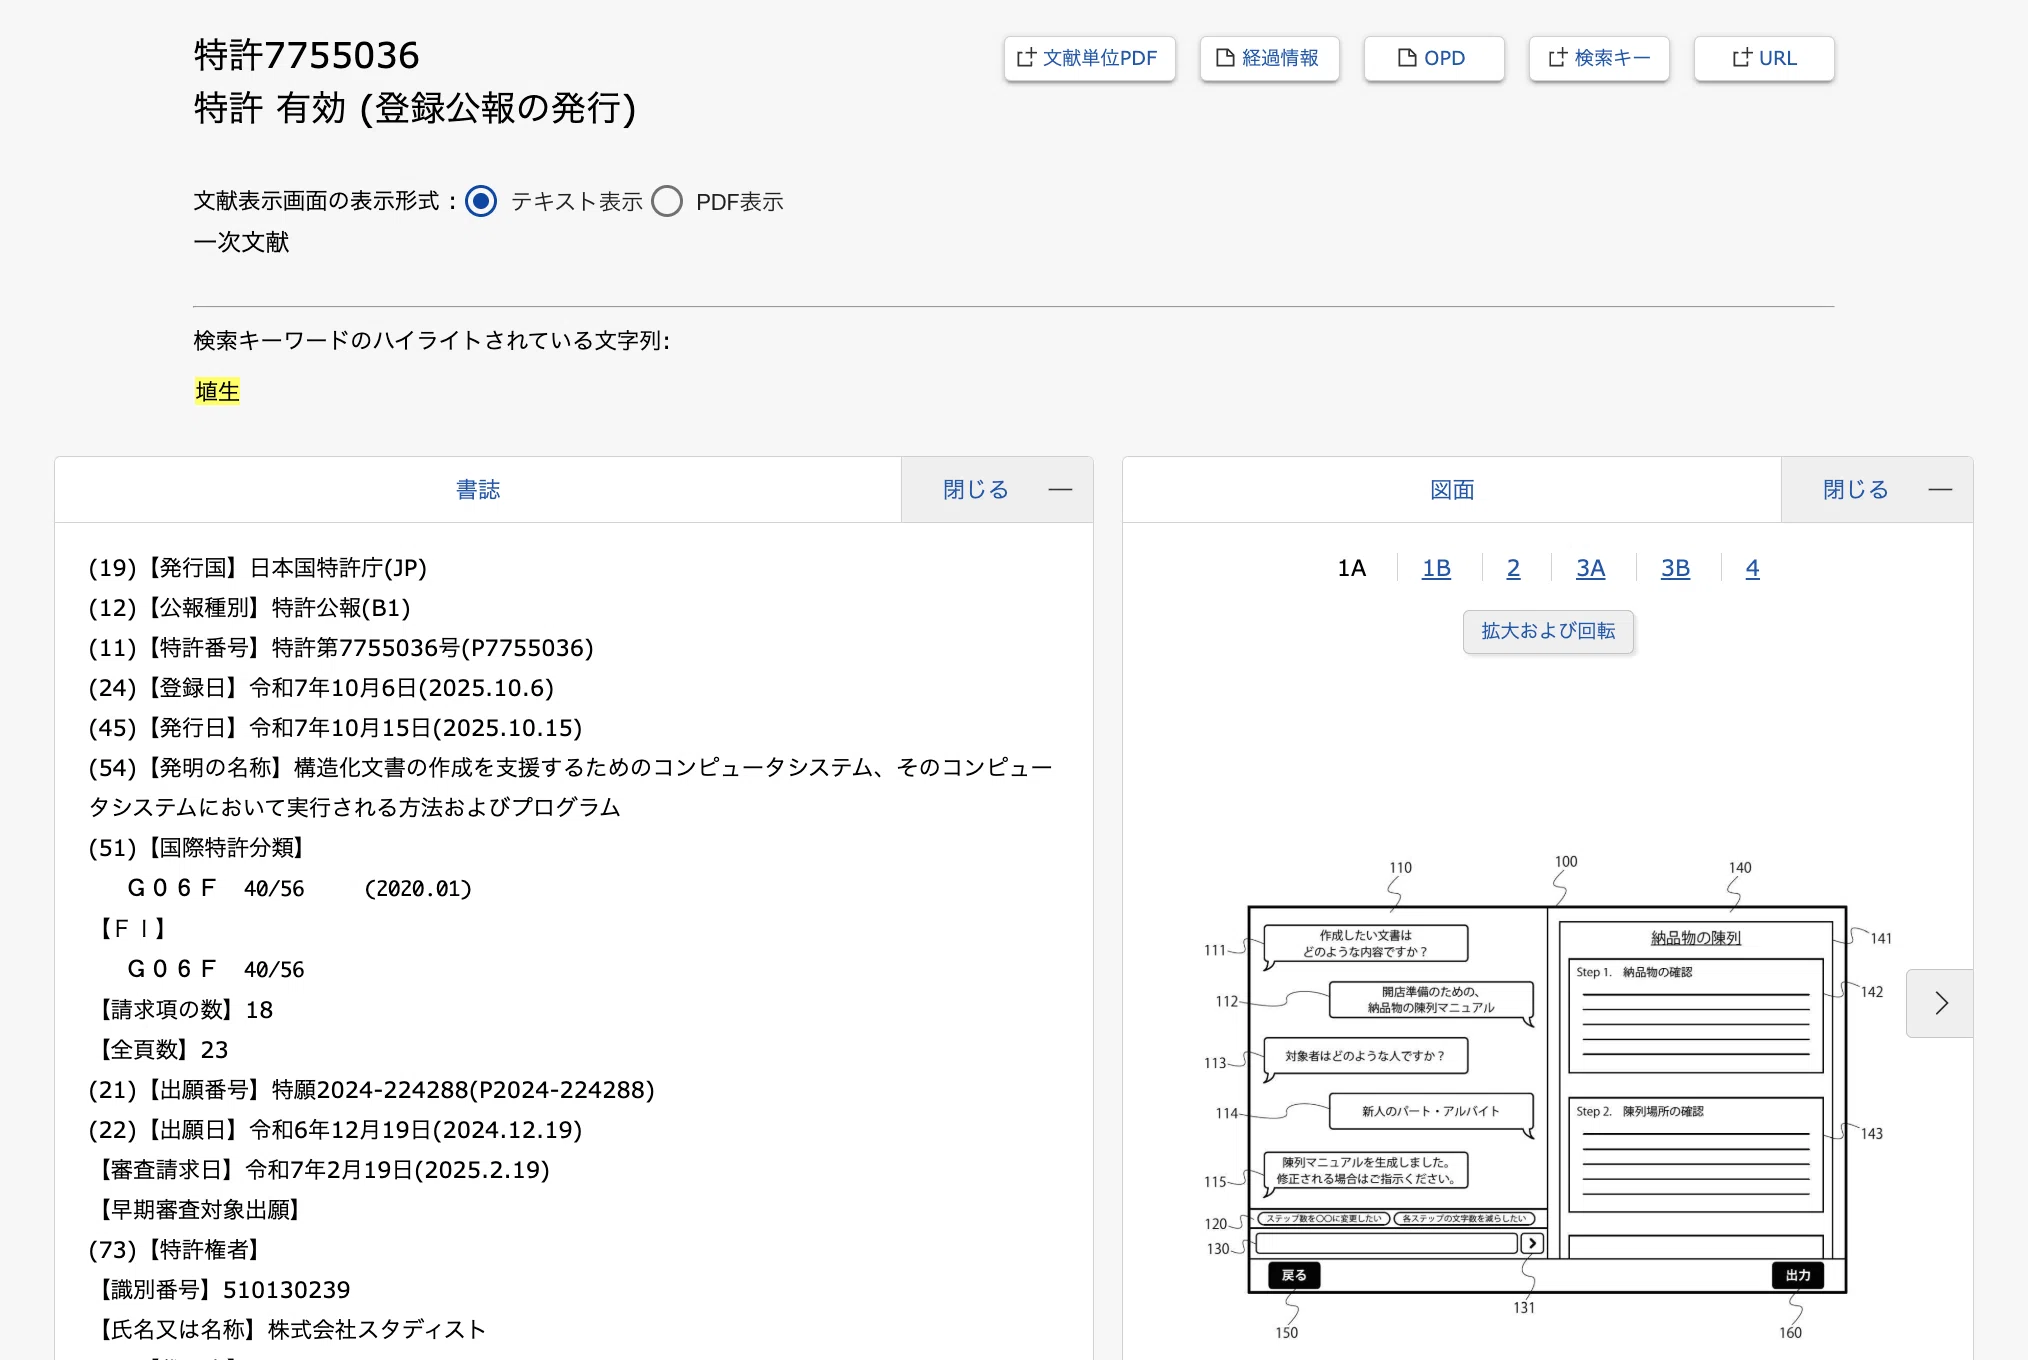Select drawing 1A

1352,569
